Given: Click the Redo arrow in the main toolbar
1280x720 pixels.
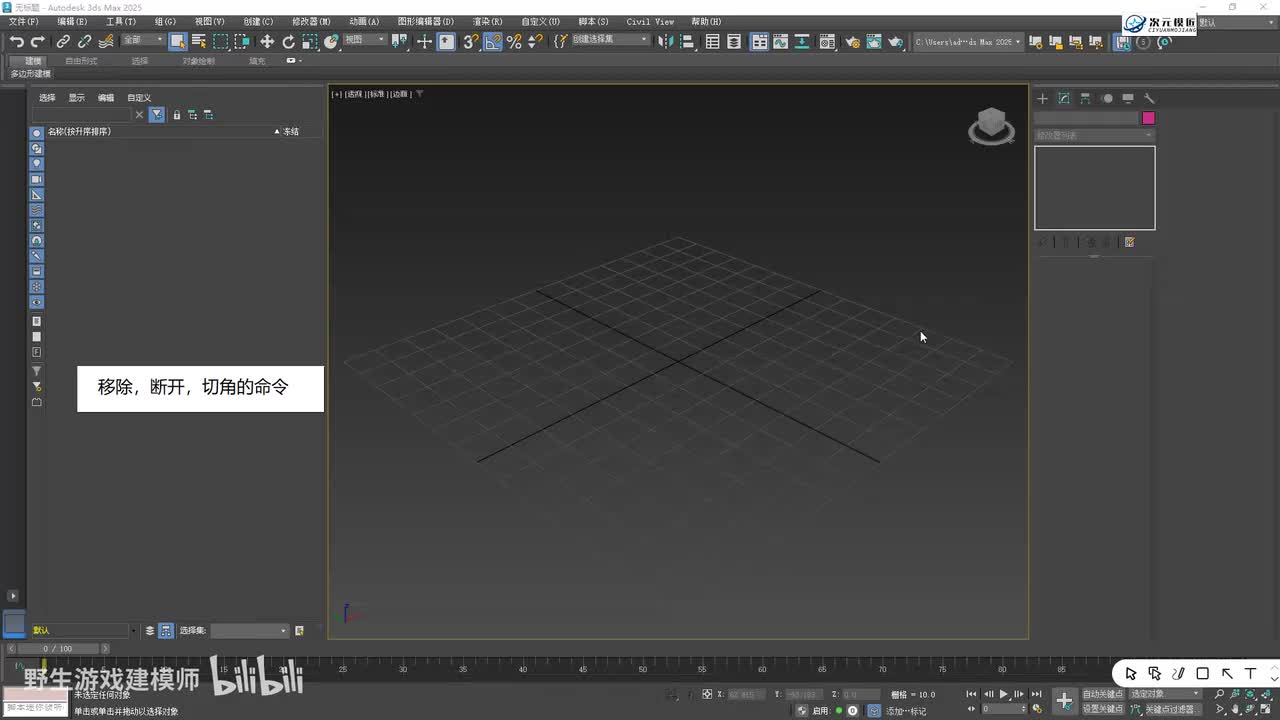Looking at the screenshot, I should pyautogui.click(x=38, y=41).
